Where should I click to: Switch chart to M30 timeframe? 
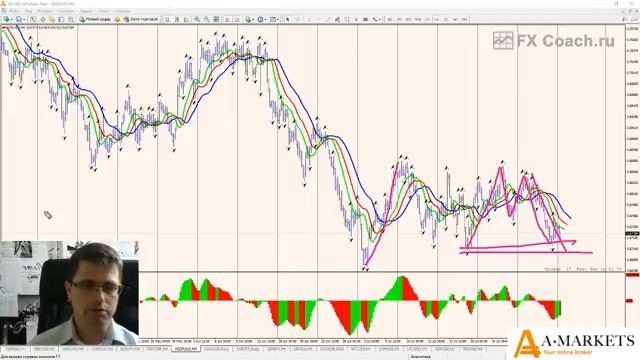(x=418, y=19)
